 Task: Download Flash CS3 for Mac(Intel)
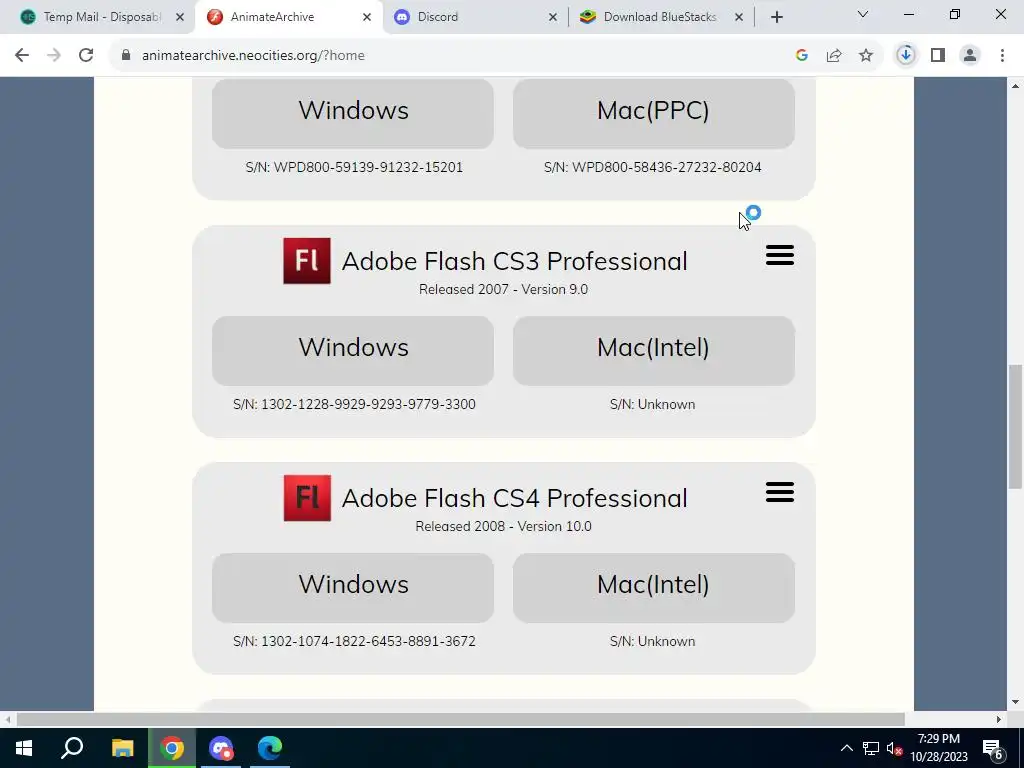coord(654,350)
